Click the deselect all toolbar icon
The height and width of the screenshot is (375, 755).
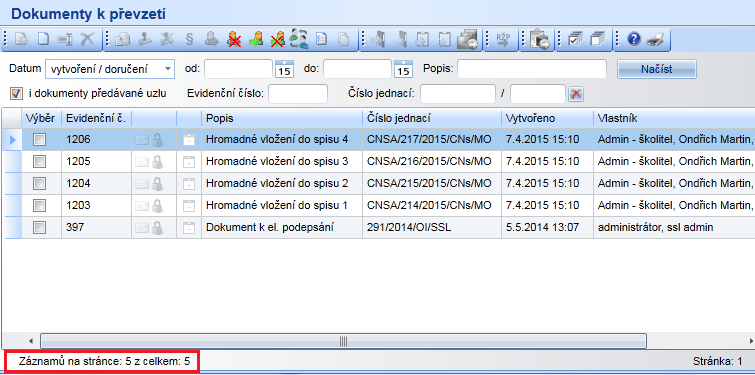(598, 39)
